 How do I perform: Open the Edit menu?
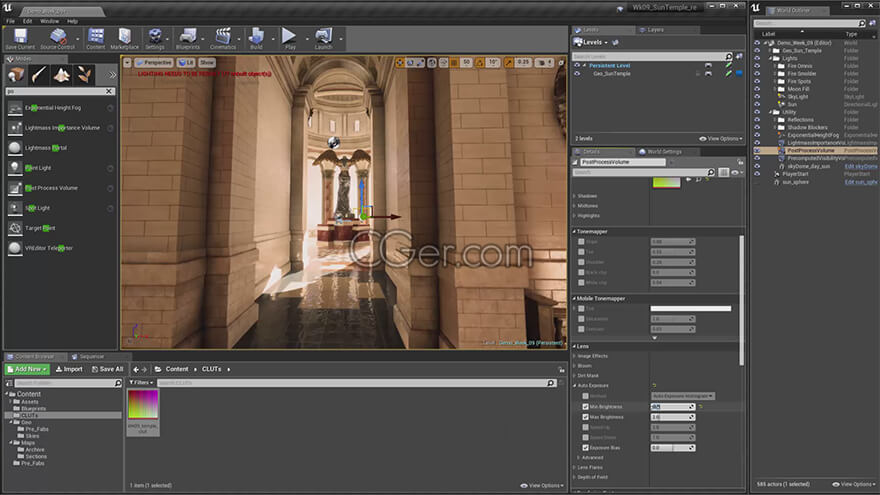click(28, 21)
